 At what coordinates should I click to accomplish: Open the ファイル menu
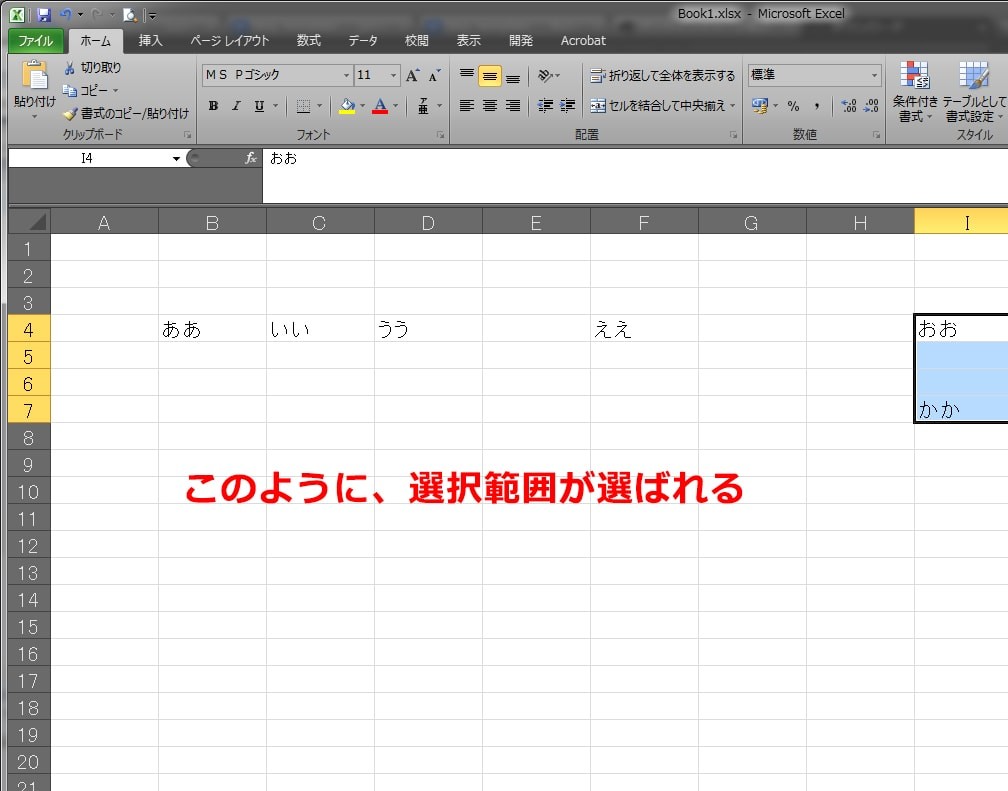point(37,41)
